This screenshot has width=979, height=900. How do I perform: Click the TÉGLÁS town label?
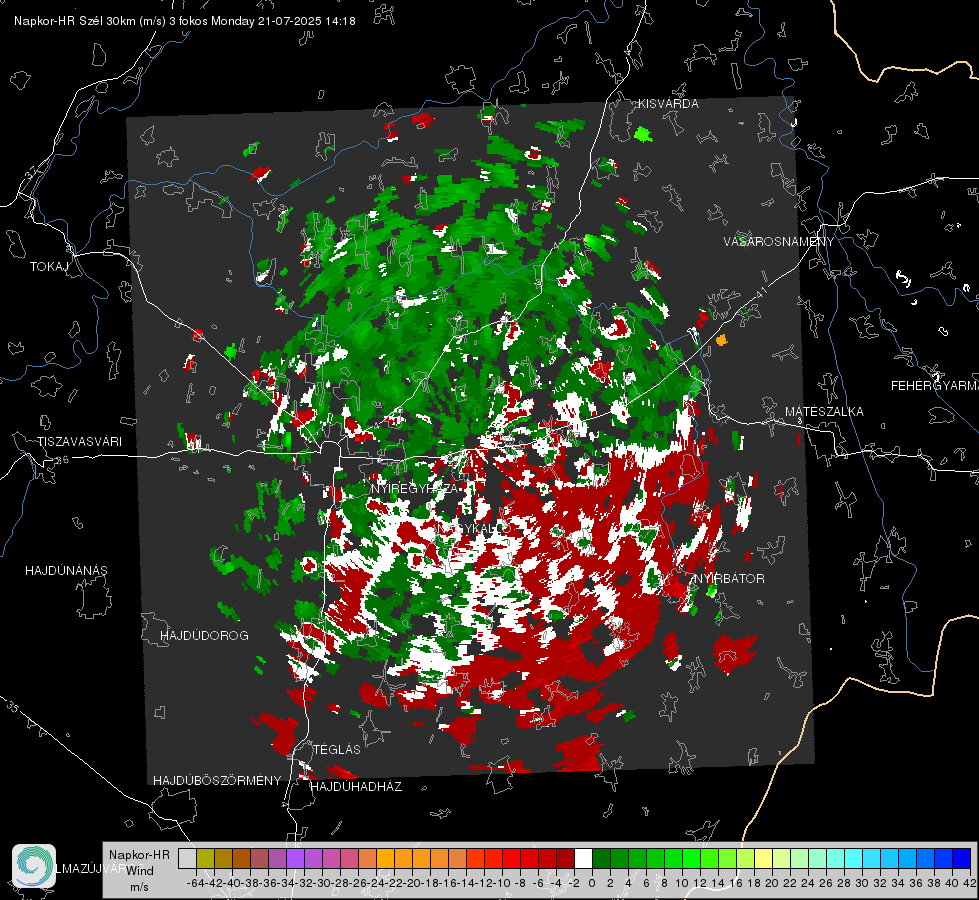pos(337,750)
